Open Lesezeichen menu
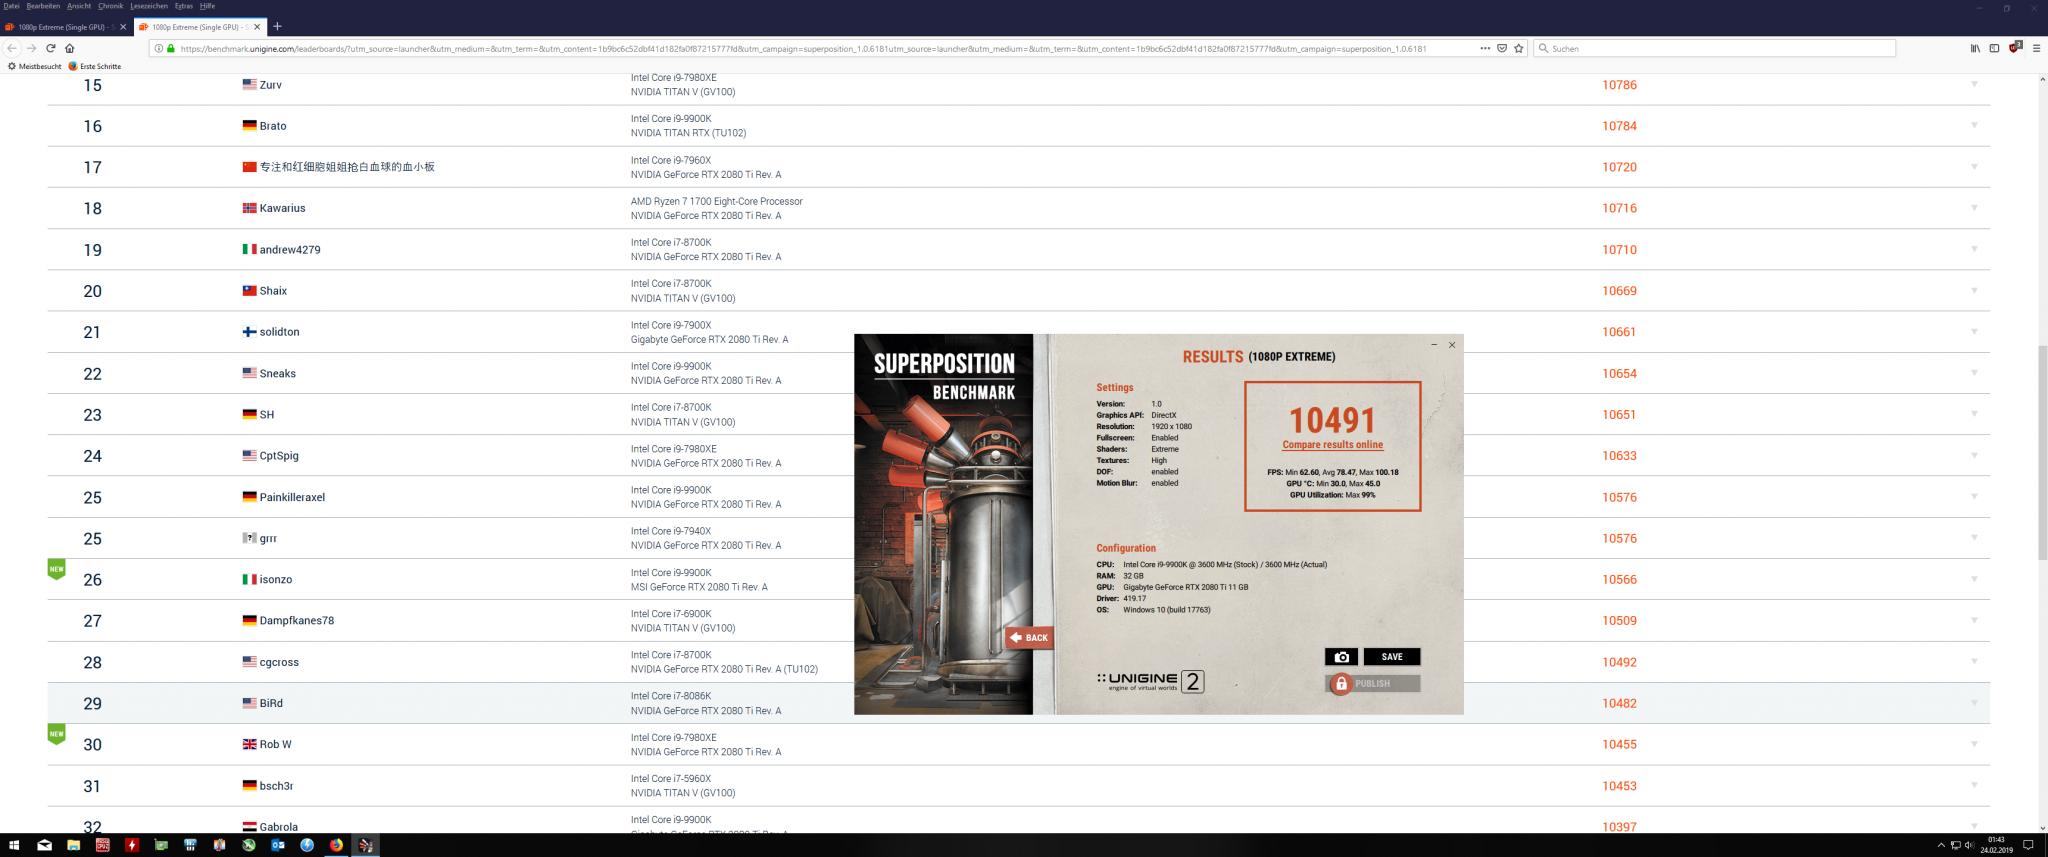Viewport: 2048px width, 857px height. tap(149, 6)
